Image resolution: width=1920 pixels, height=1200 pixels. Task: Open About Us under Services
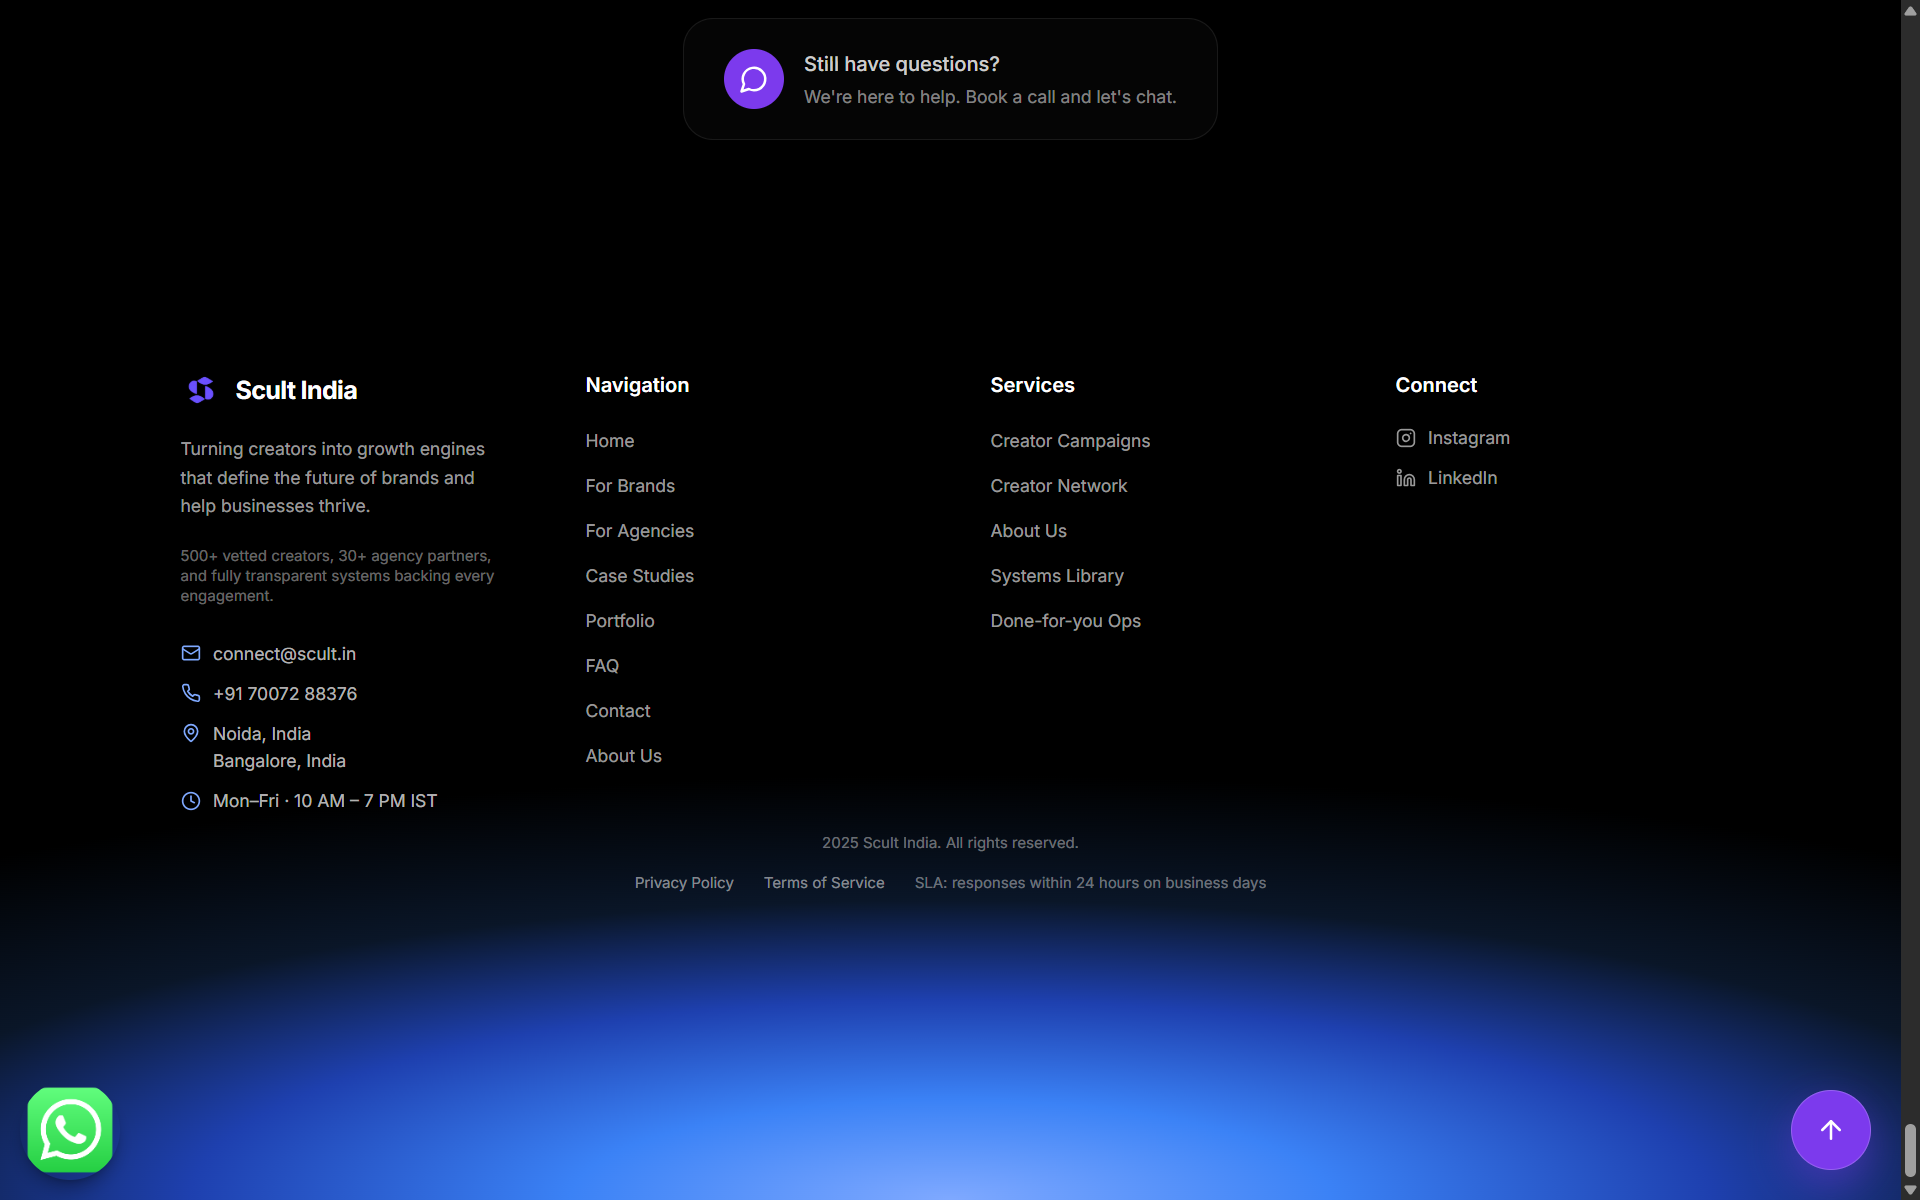coord(1029,531)
